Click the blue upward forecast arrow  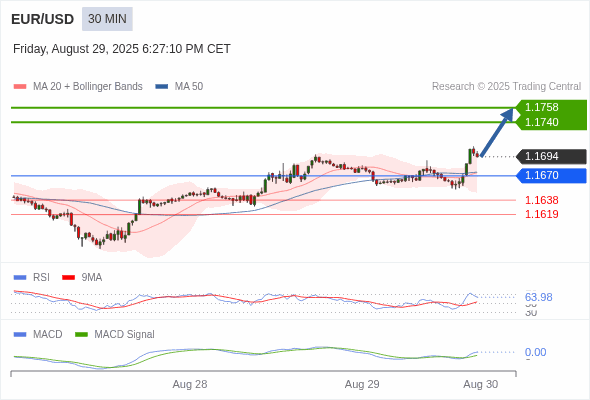497,132
